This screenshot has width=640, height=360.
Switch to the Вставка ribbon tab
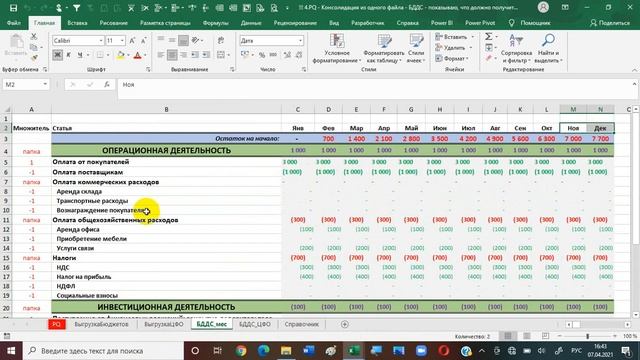click(77, 23)
